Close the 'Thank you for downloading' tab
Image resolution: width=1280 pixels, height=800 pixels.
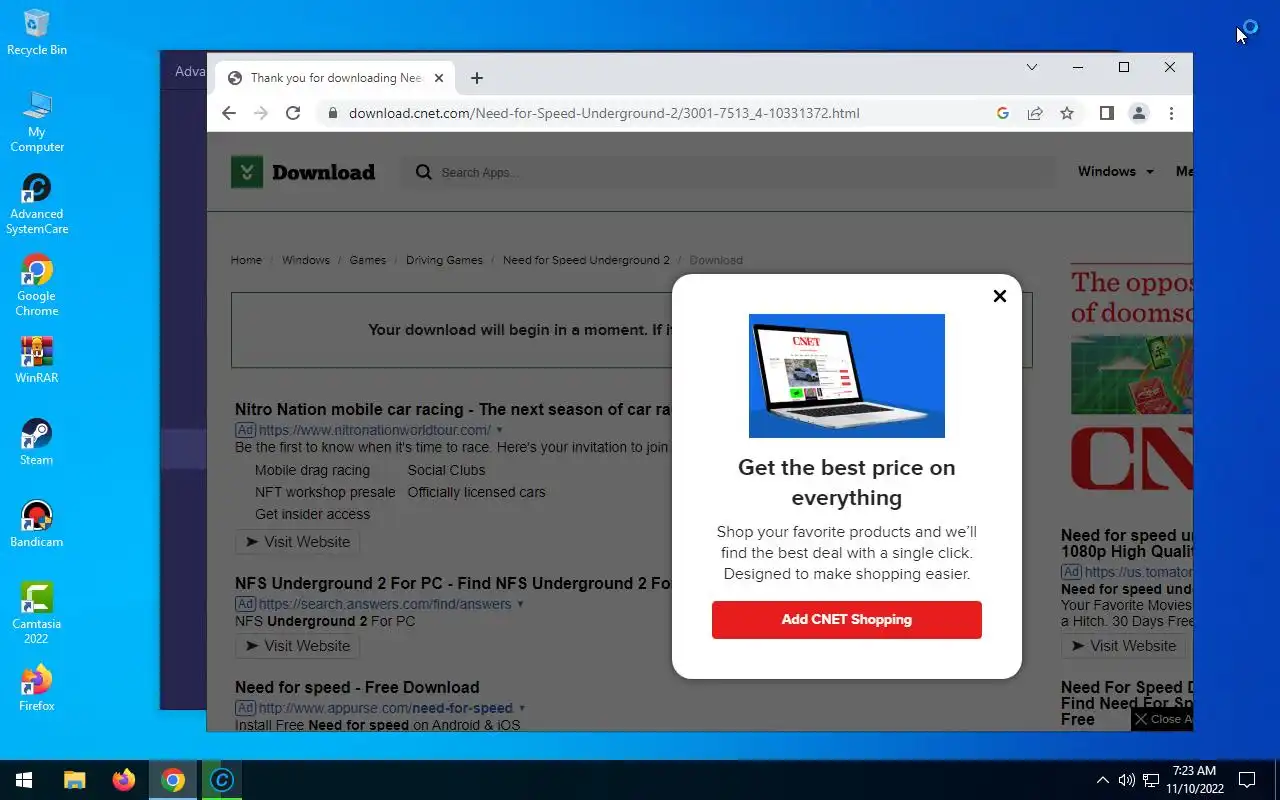pyautogui.click(x=438, y=78)
